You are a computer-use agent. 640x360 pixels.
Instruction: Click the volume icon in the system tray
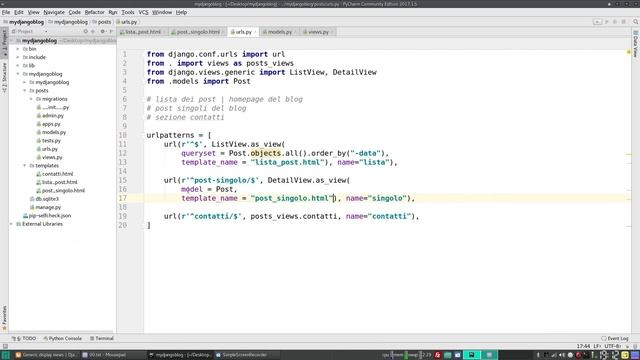coord(562,355)
